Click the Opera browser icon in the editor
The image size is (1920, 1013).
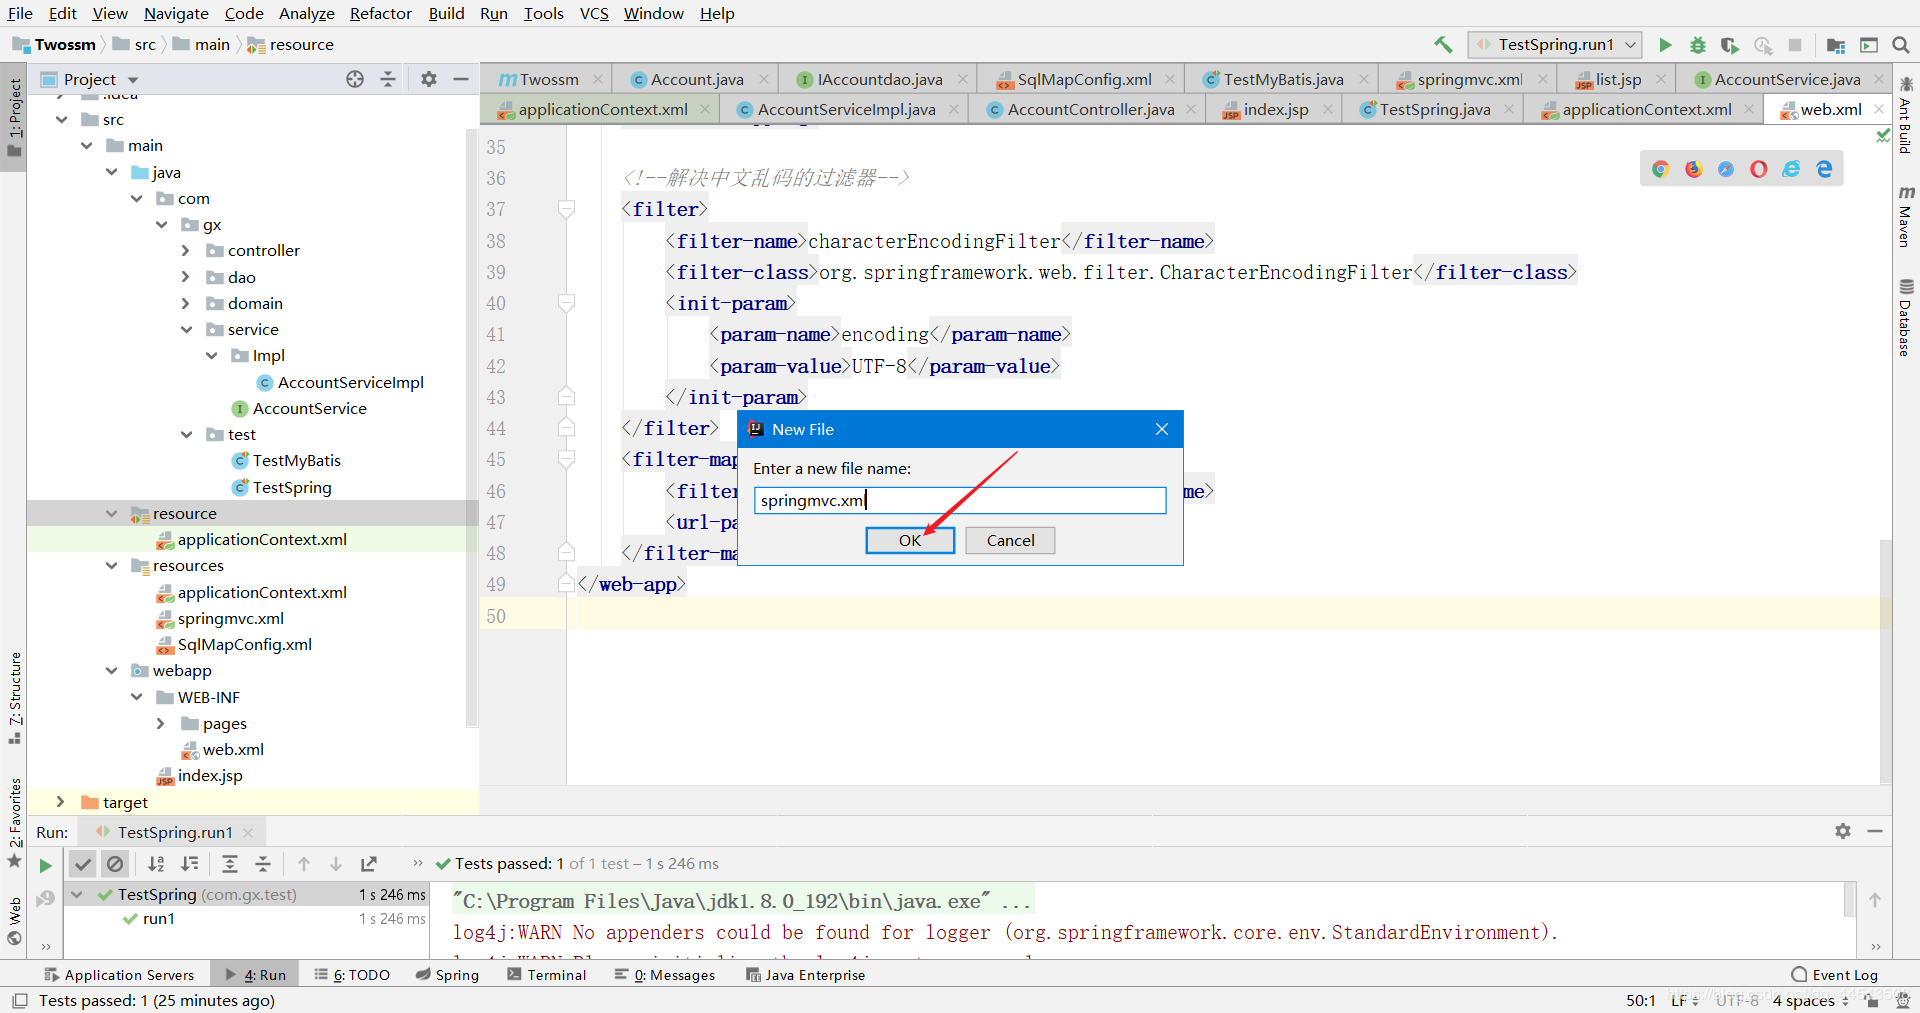pyautogui.click(x=1758, y=169)
